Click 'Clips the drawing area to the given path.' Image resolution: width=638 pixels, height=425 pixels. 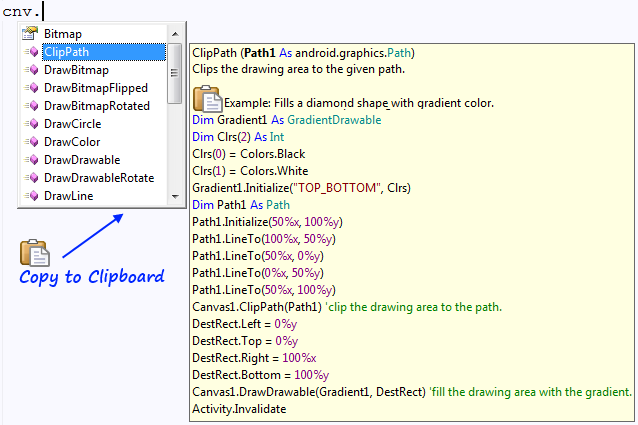(x=298, y=69)
